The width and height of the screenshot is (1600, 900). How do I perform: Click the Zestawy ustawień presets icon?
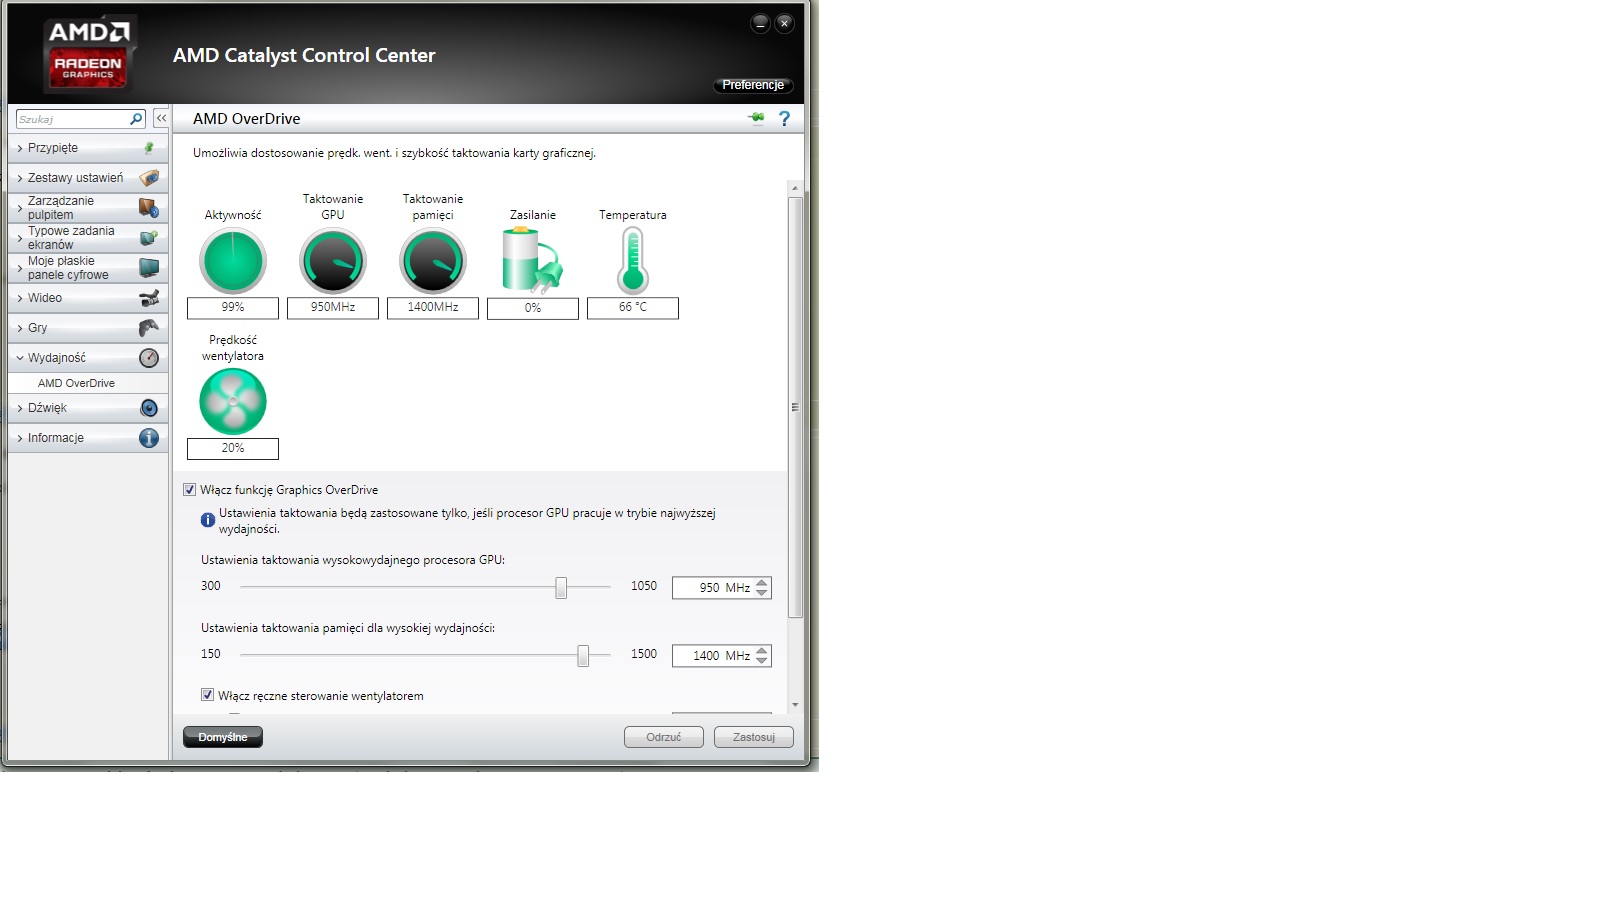pos(149,178)
